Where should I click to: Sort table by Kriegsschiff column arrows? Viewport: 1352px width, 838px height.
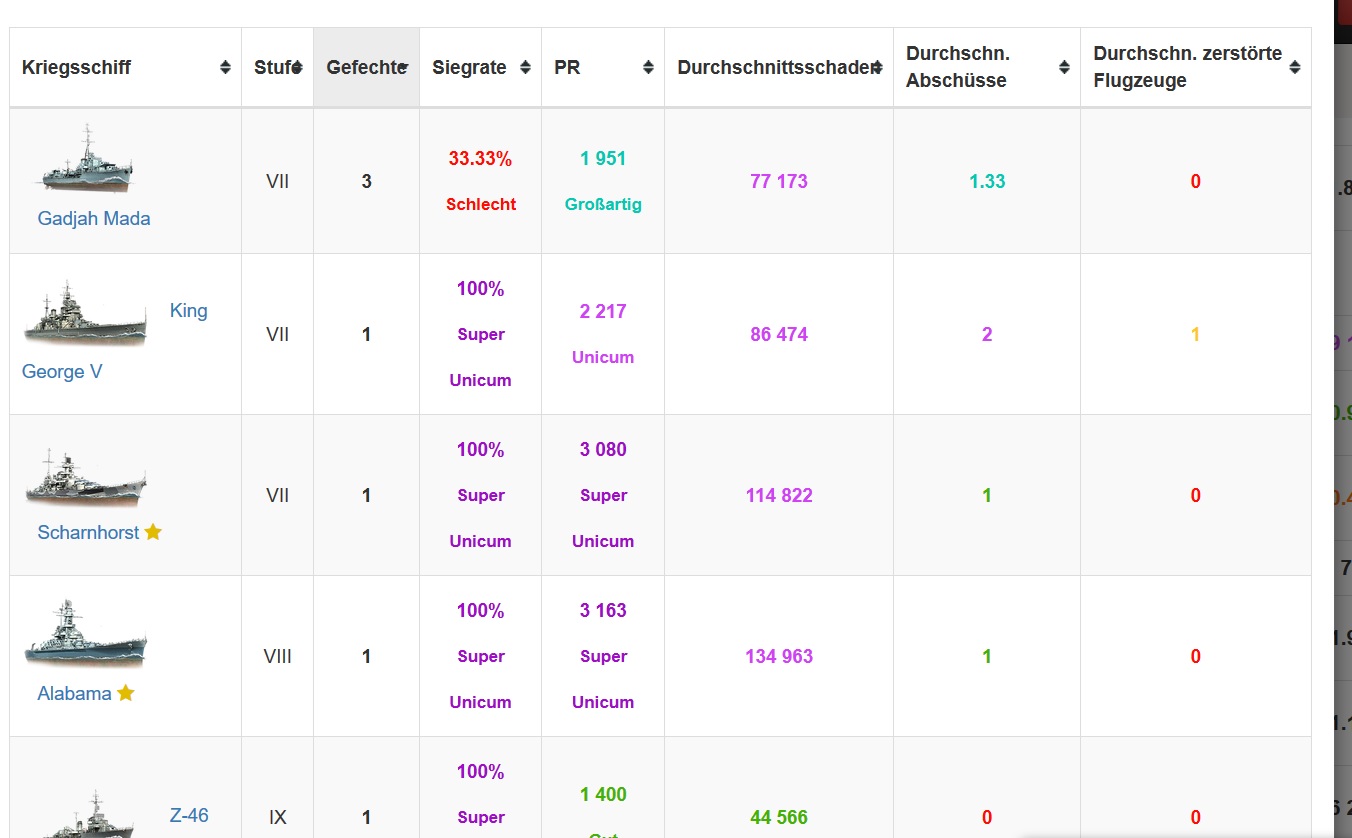click(x=225, y=67)
